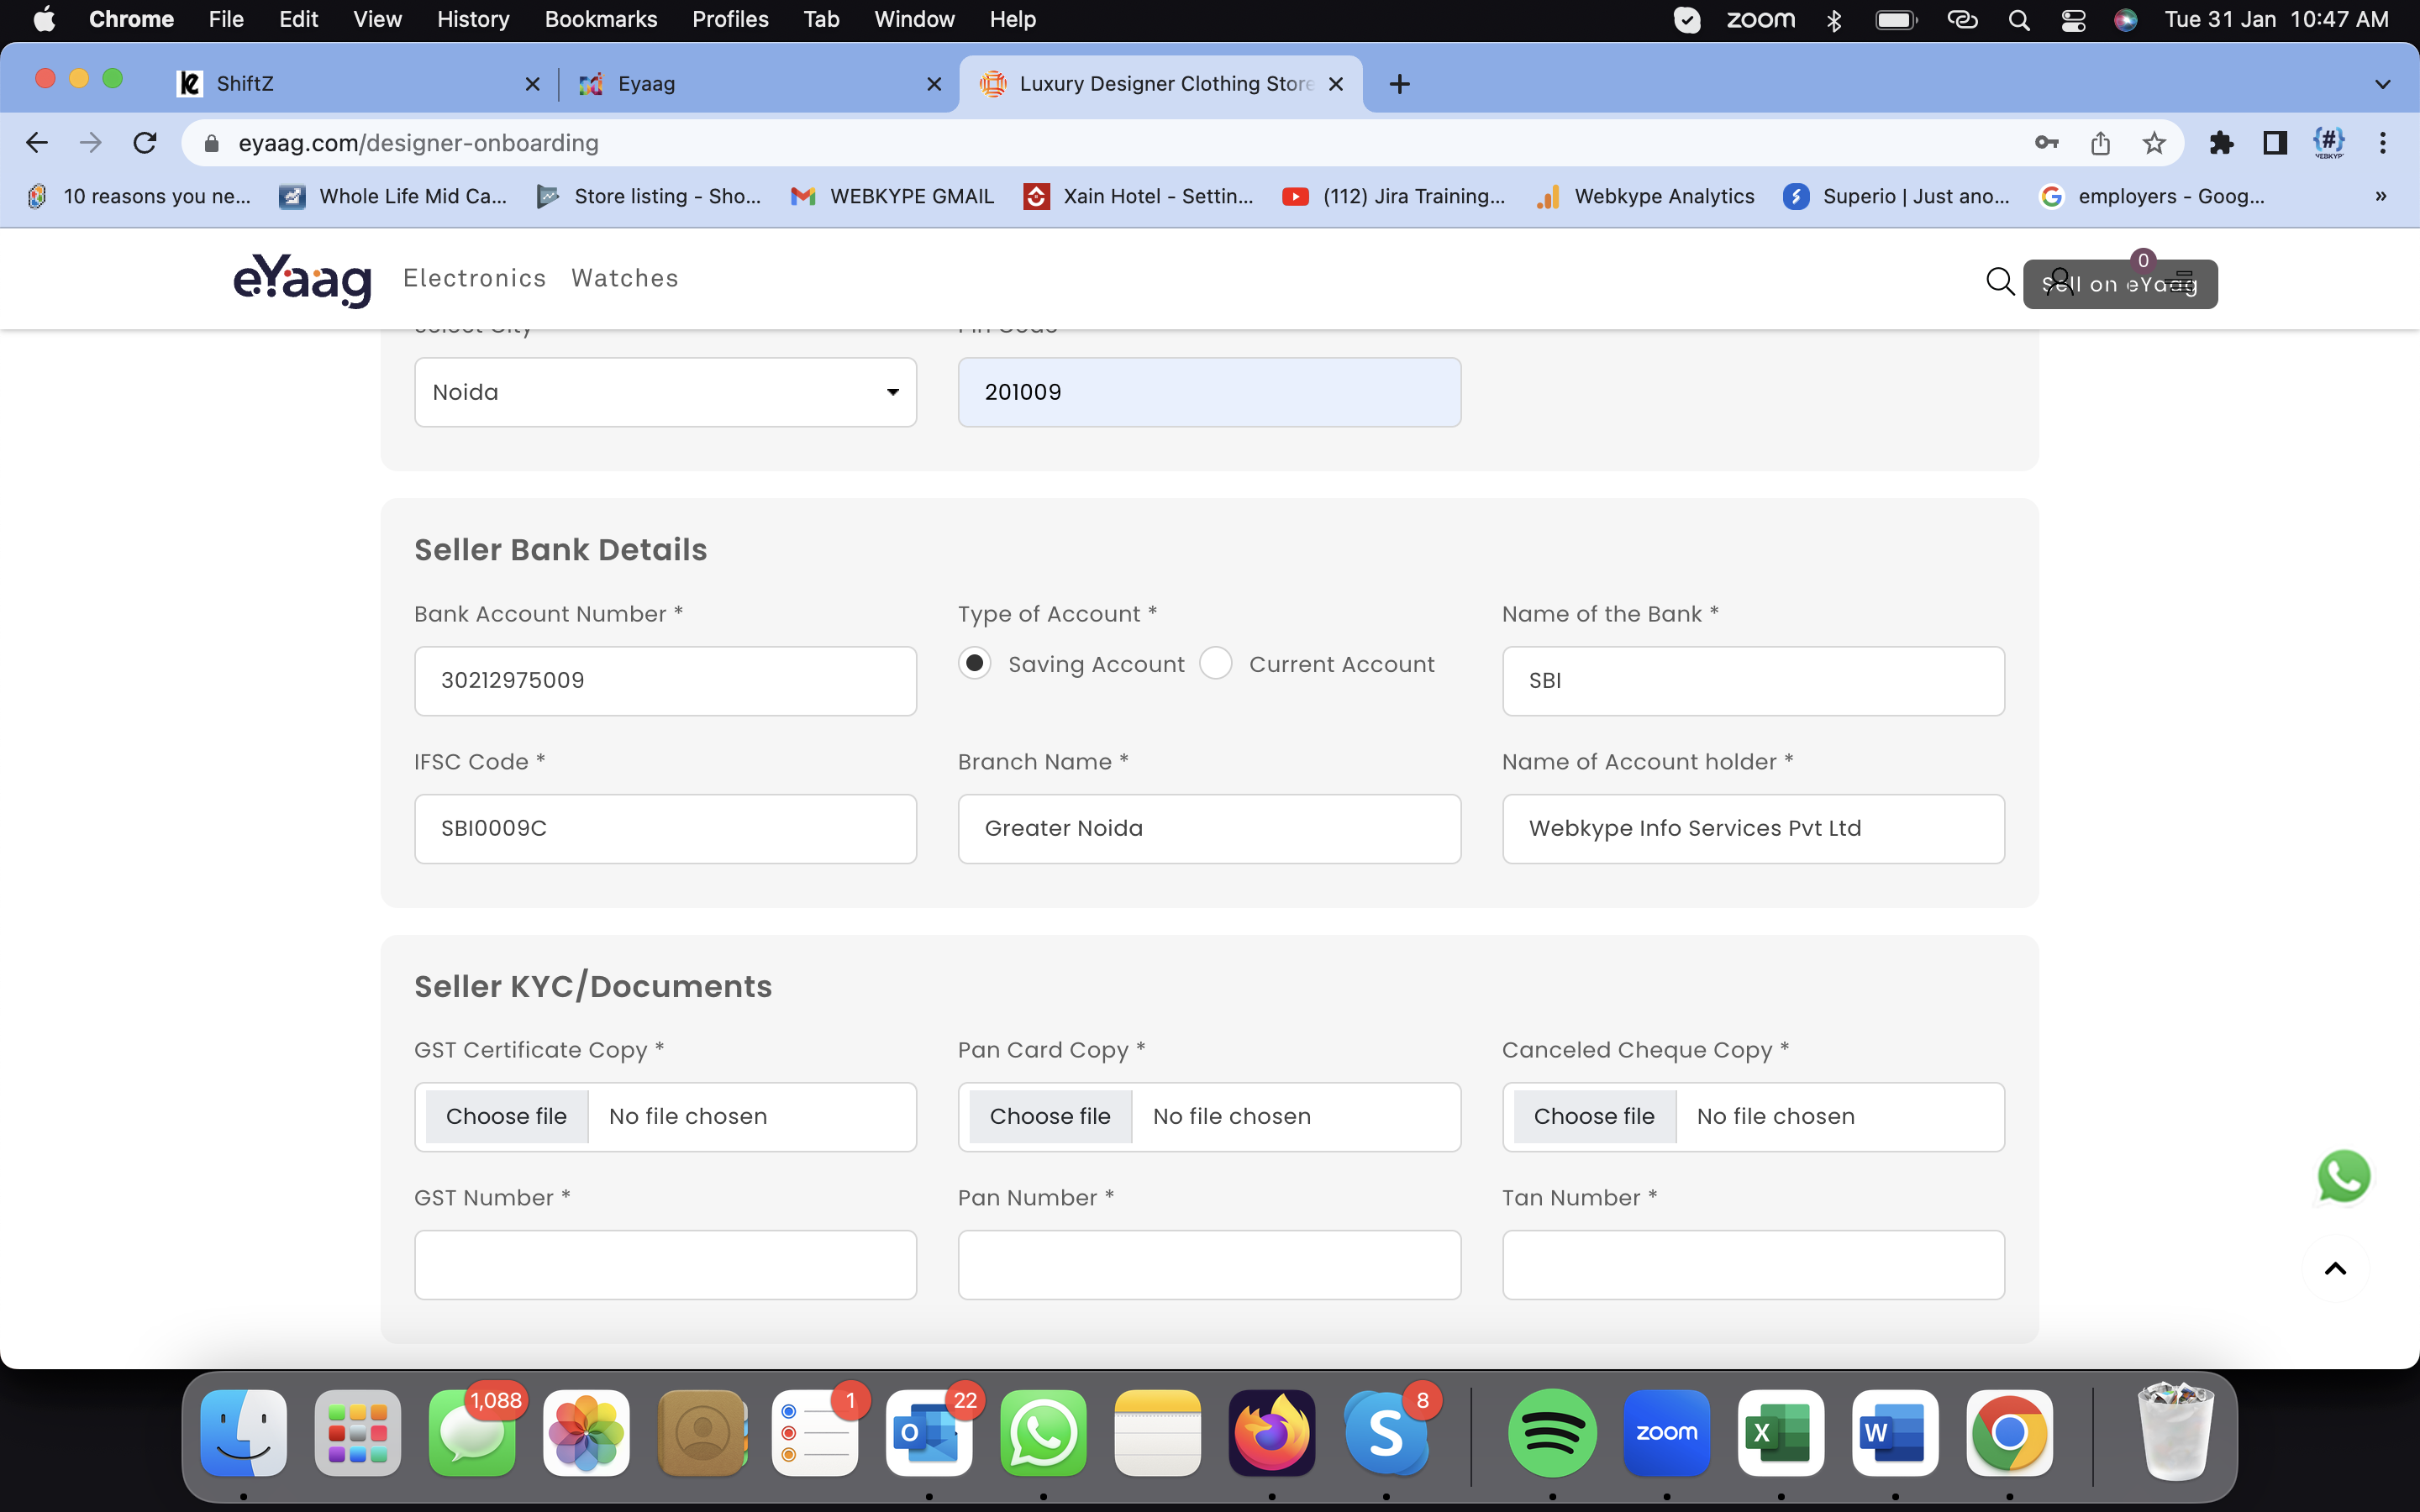Image resolution: width=2420 pixels, height=1512 pixels.
Task: Click the scroll-to-top arrow button
Action: (2335, 1269)
